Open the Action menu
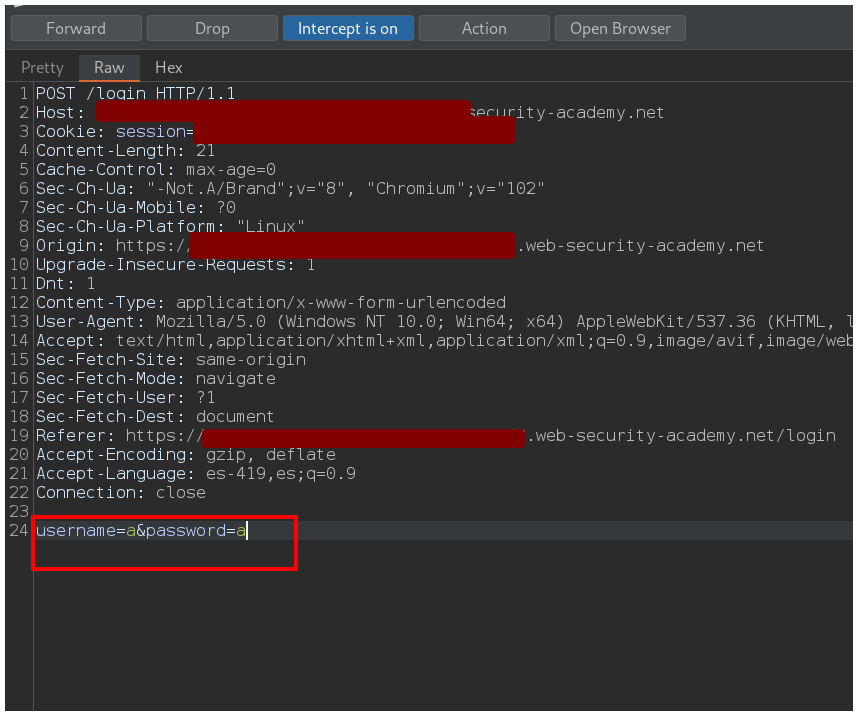Screen dimensions: 858x716 click(x=484, y=28)
